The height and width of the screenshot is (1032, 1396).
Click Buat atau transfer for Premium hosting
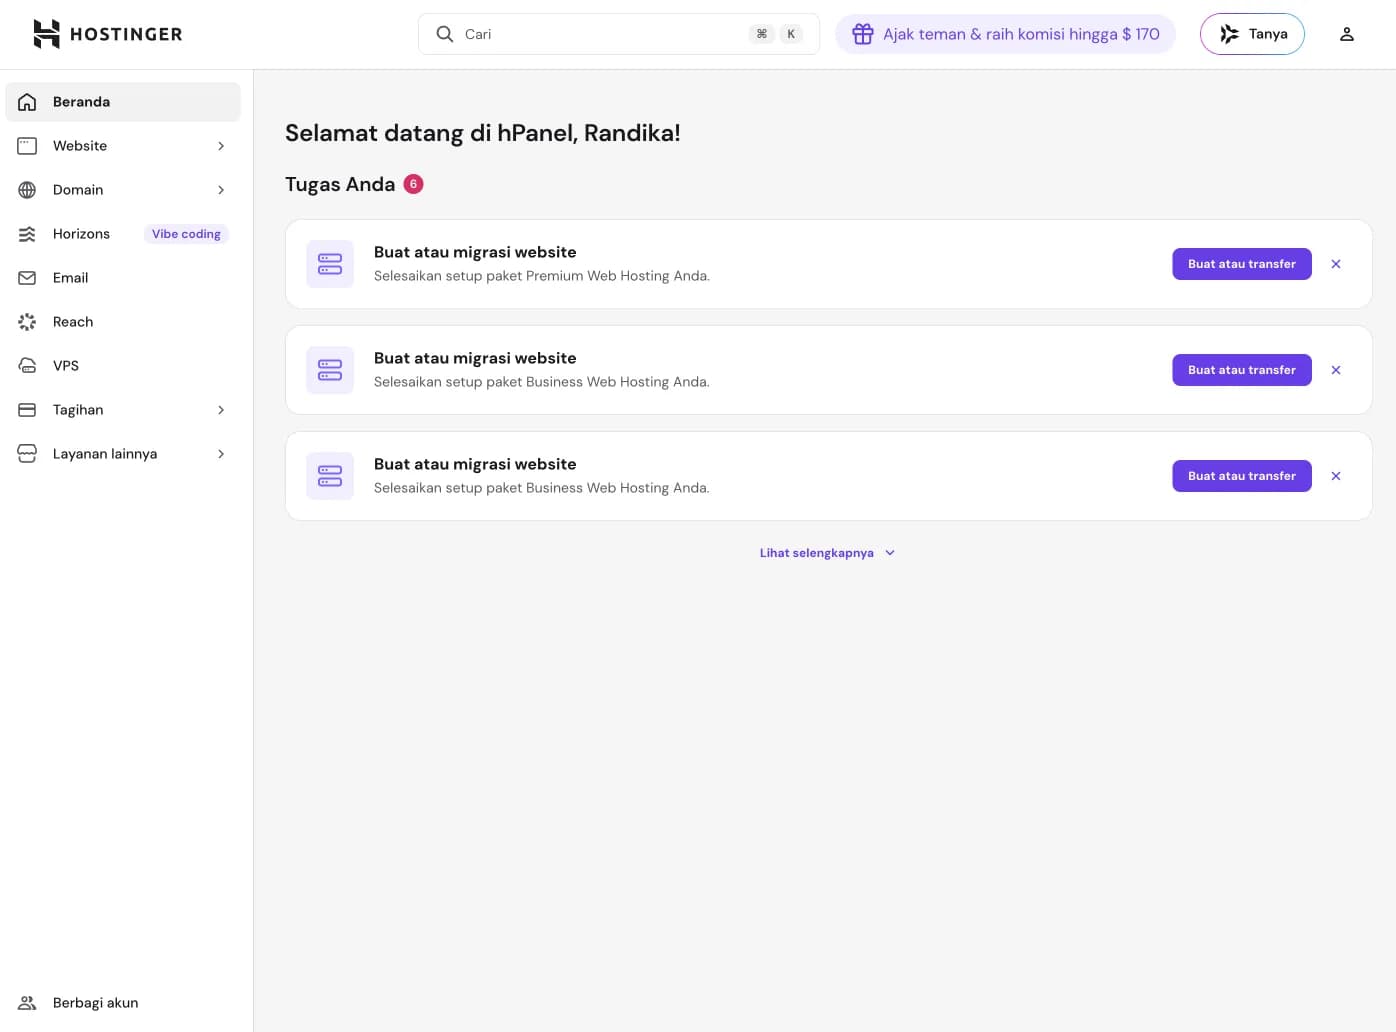click(1241, 264)
